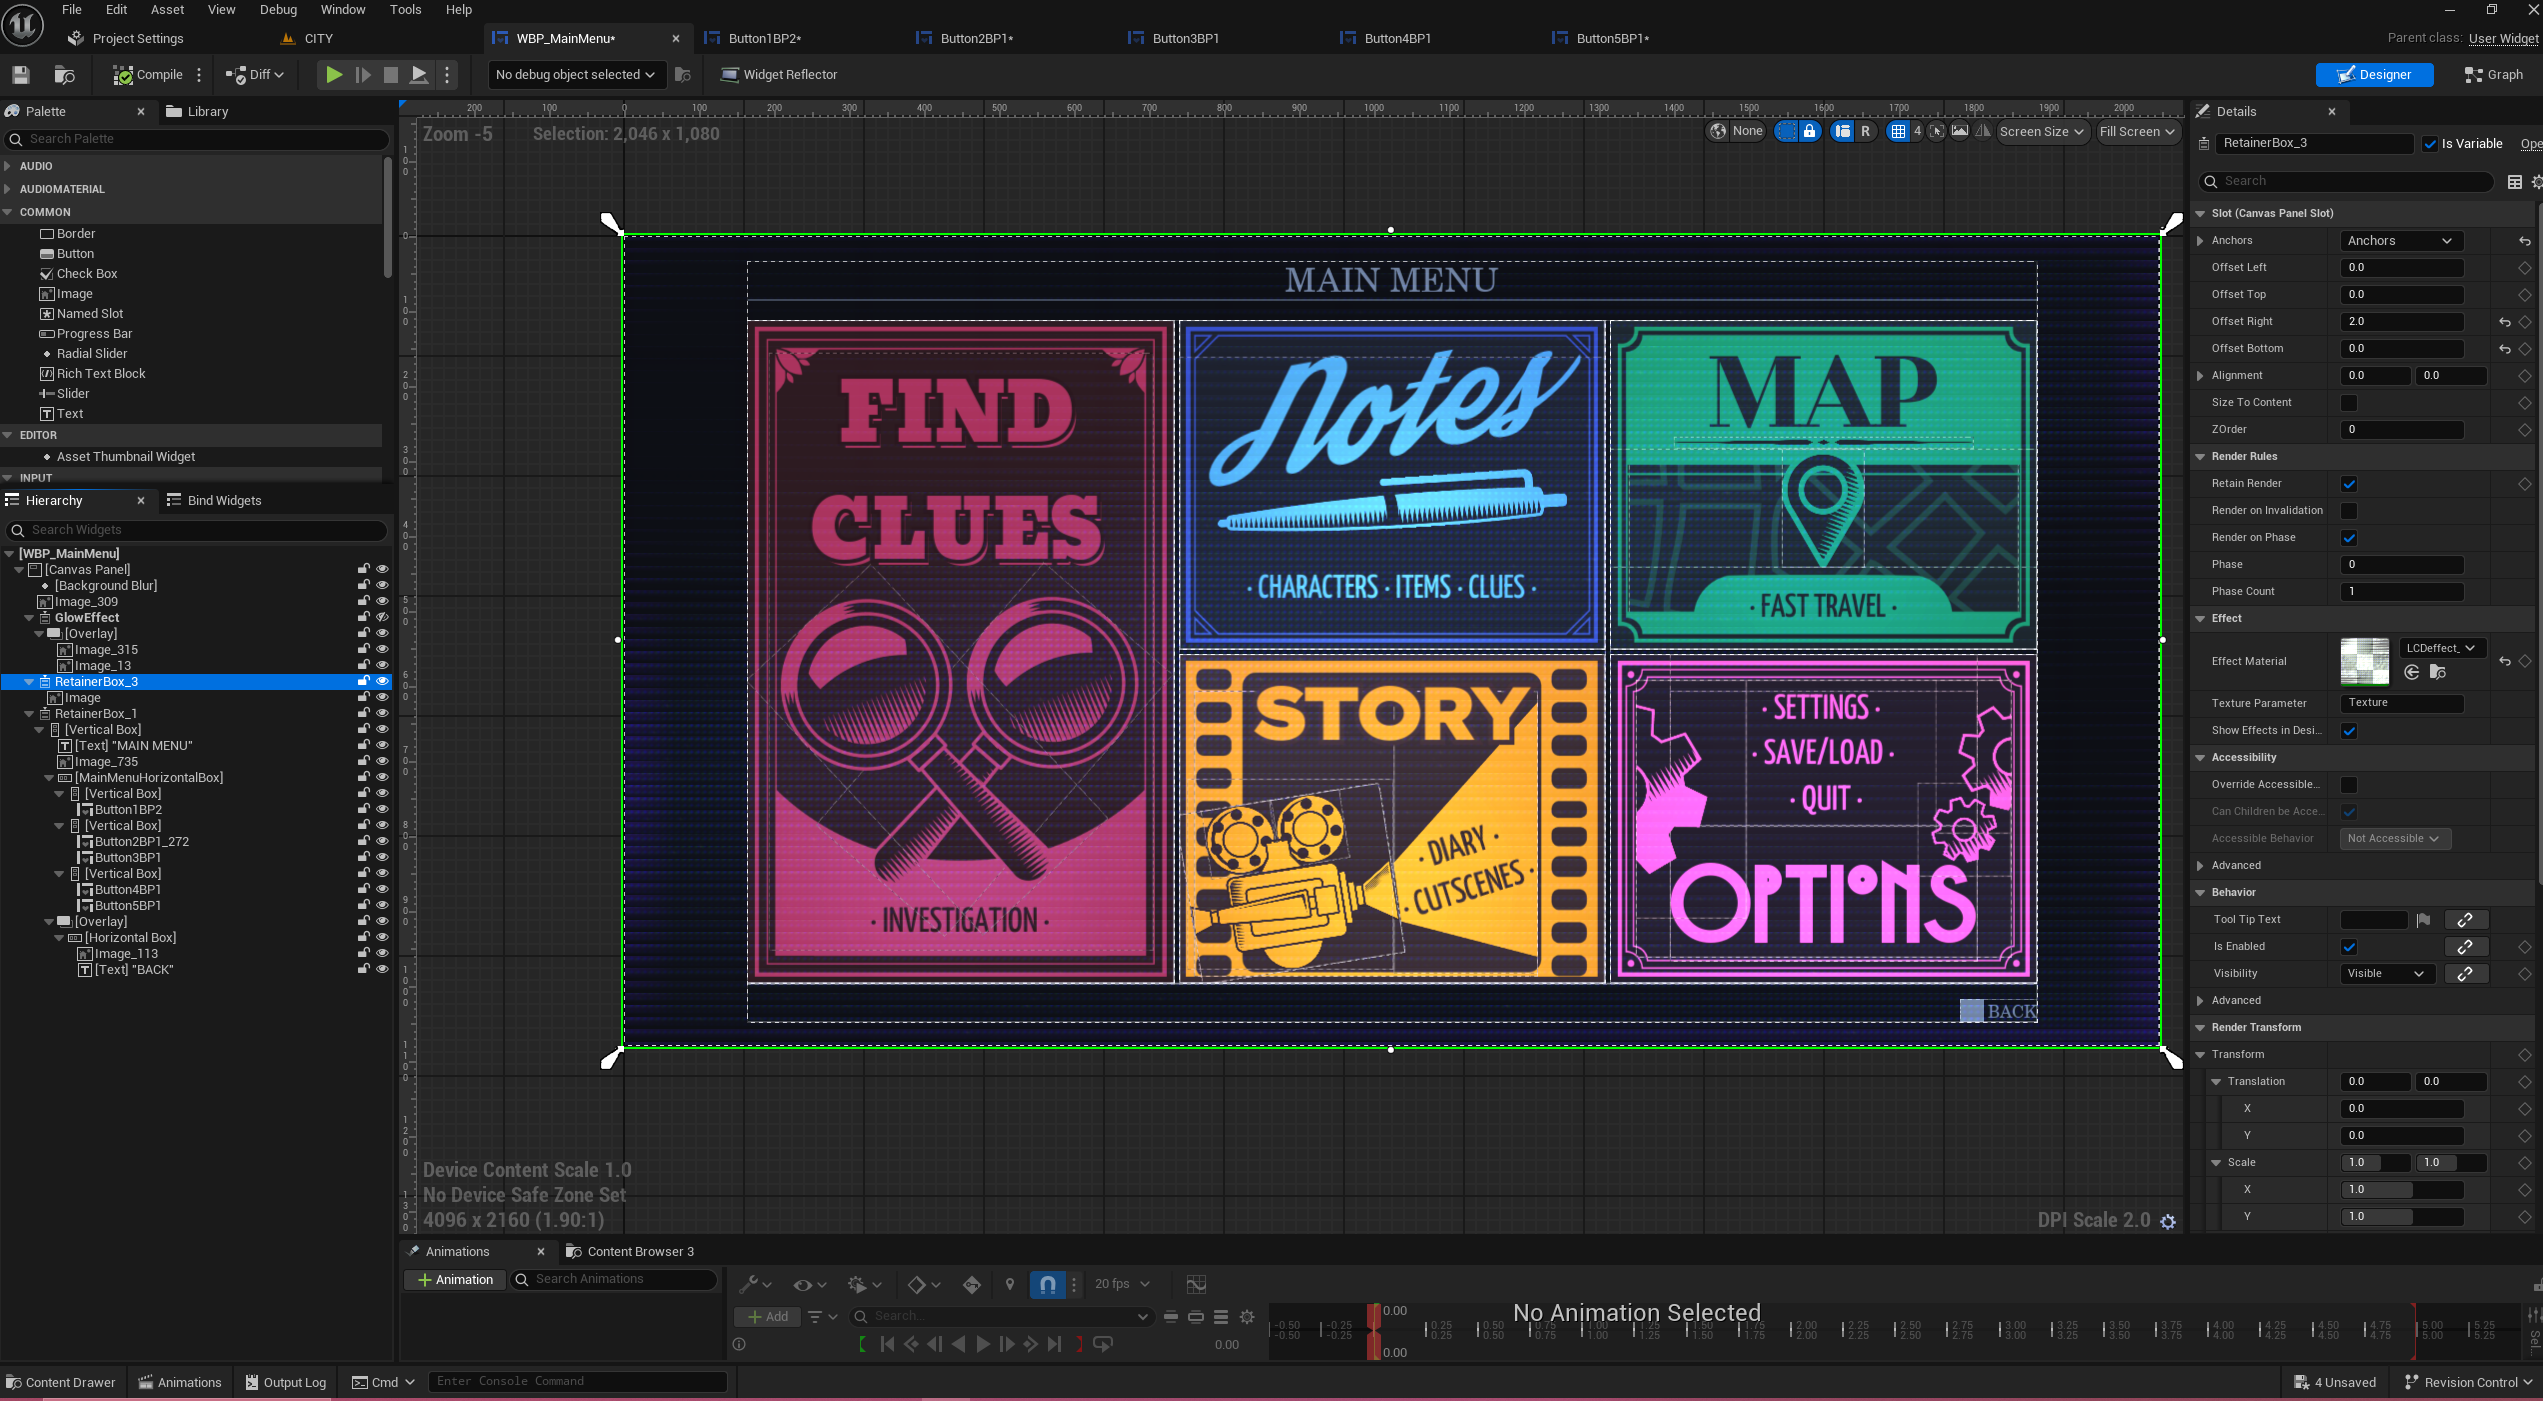This screenshot has width=2543, height=1401.
Task: Open Widget Reflector tool
Action: point(779,75)
